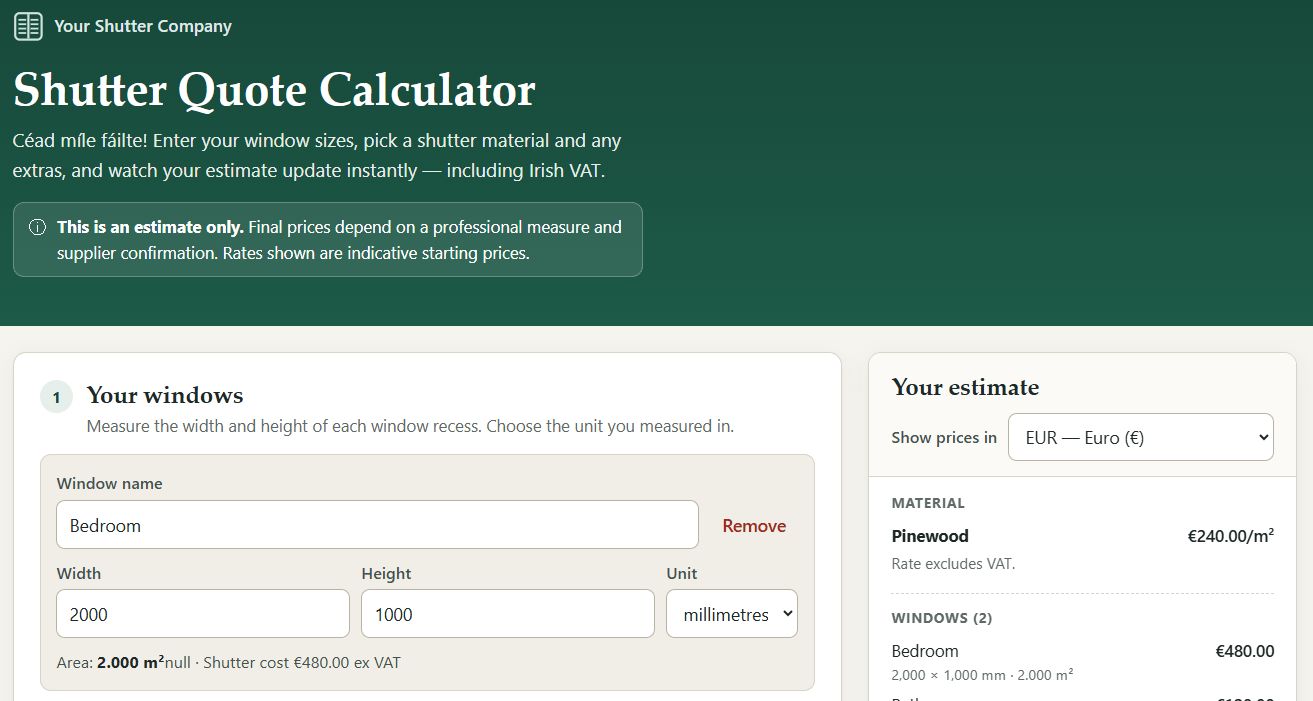
Task: Click the MATERIAL section label
Action: tap(928, 503)
